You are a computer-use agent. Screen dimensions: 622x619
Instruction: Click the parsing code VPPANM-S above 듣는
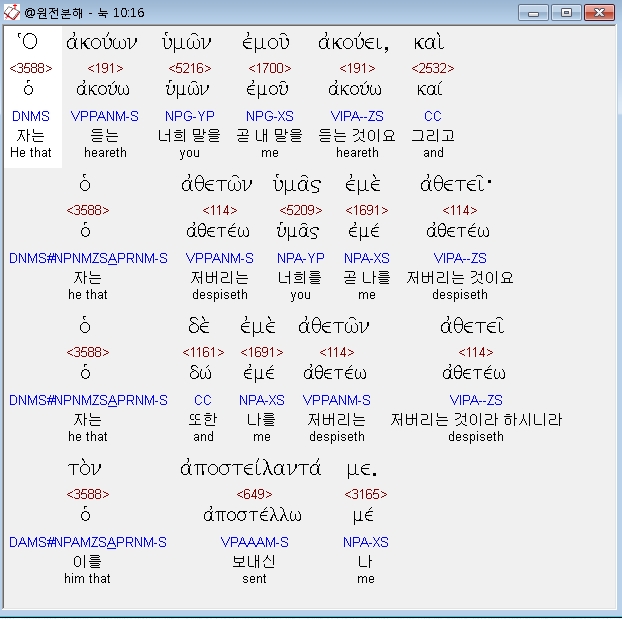coord(105,116)
